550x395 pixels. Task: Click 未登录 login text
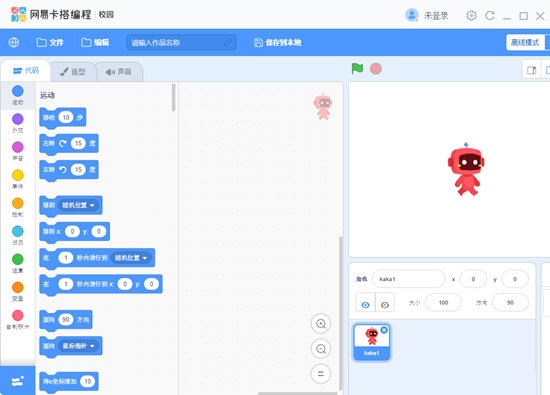436,16
